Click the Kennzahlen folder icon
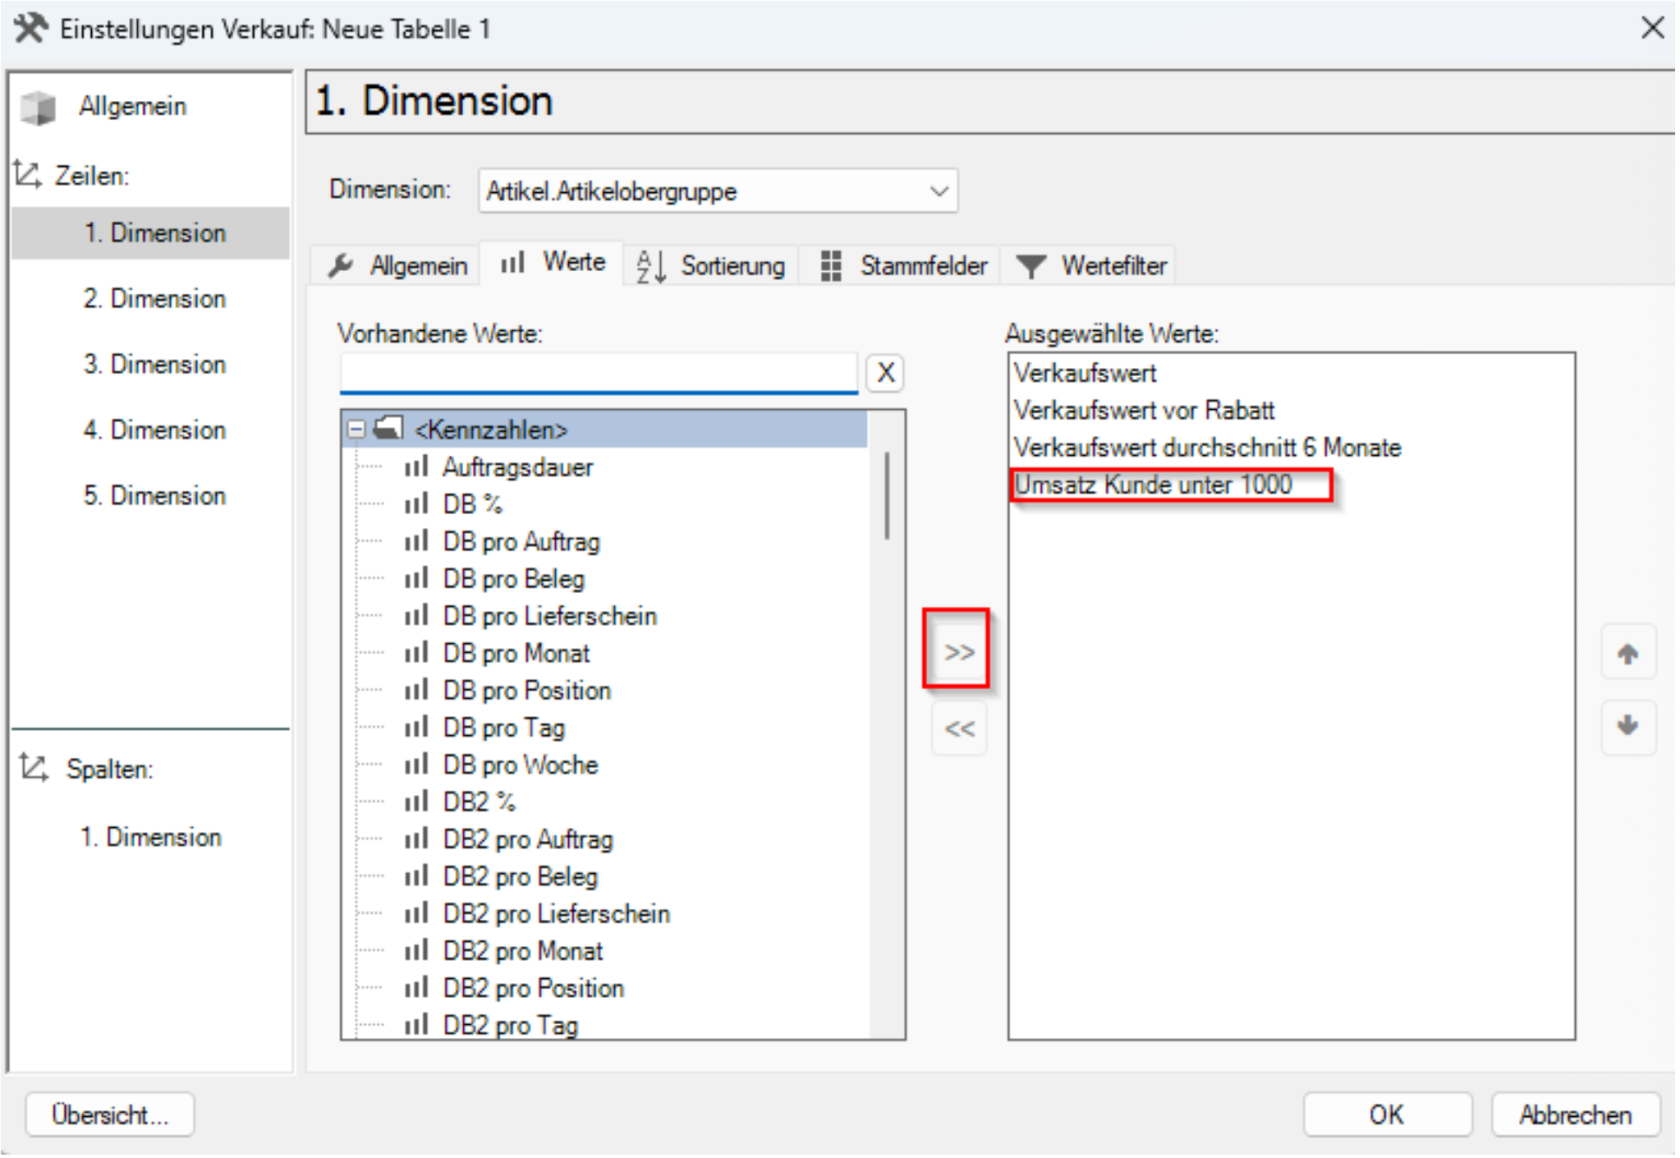 (388, 429)
